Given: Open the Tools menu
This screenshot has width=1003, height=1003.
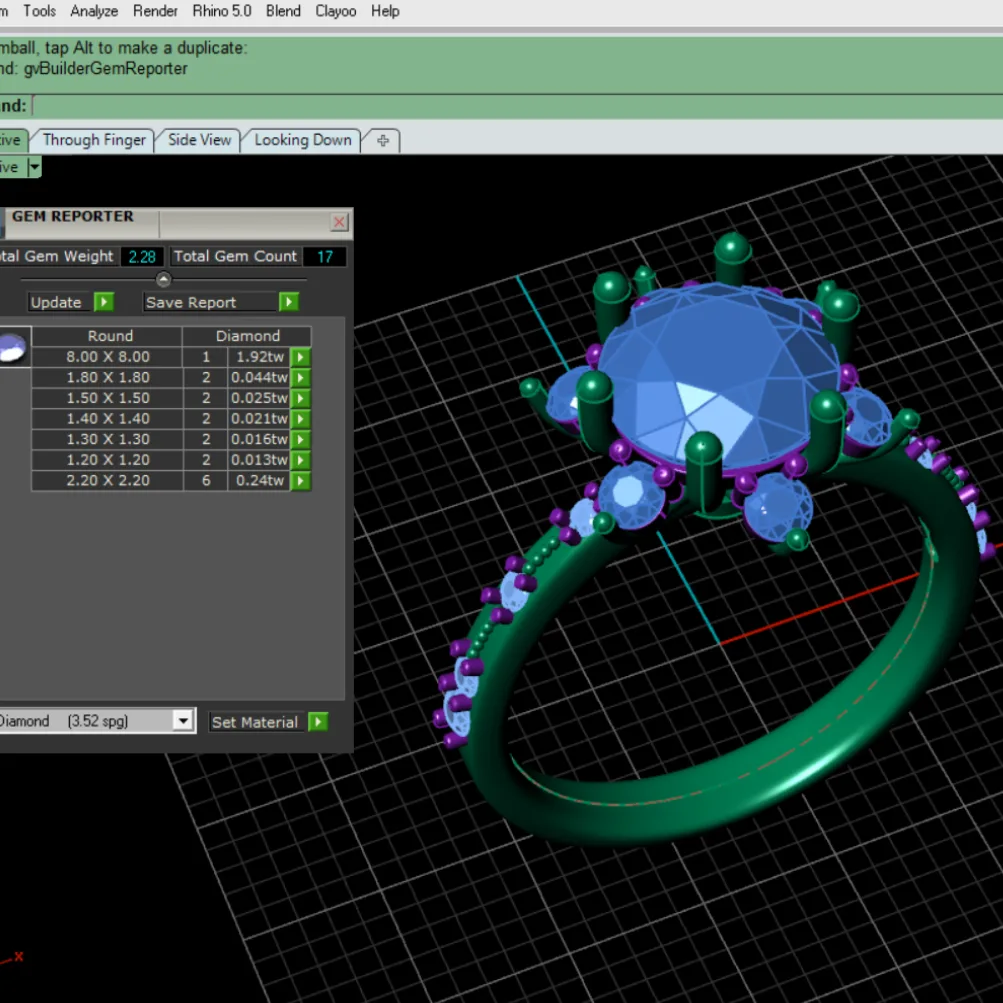Looking at the screenshot, I should click(x=40, y=11).
